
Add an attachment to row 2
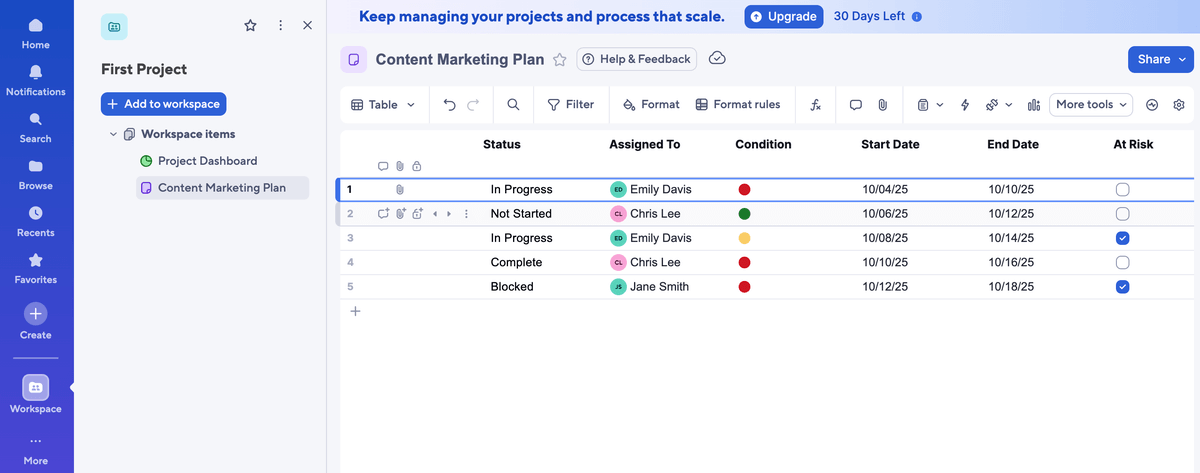pos(400,214)
